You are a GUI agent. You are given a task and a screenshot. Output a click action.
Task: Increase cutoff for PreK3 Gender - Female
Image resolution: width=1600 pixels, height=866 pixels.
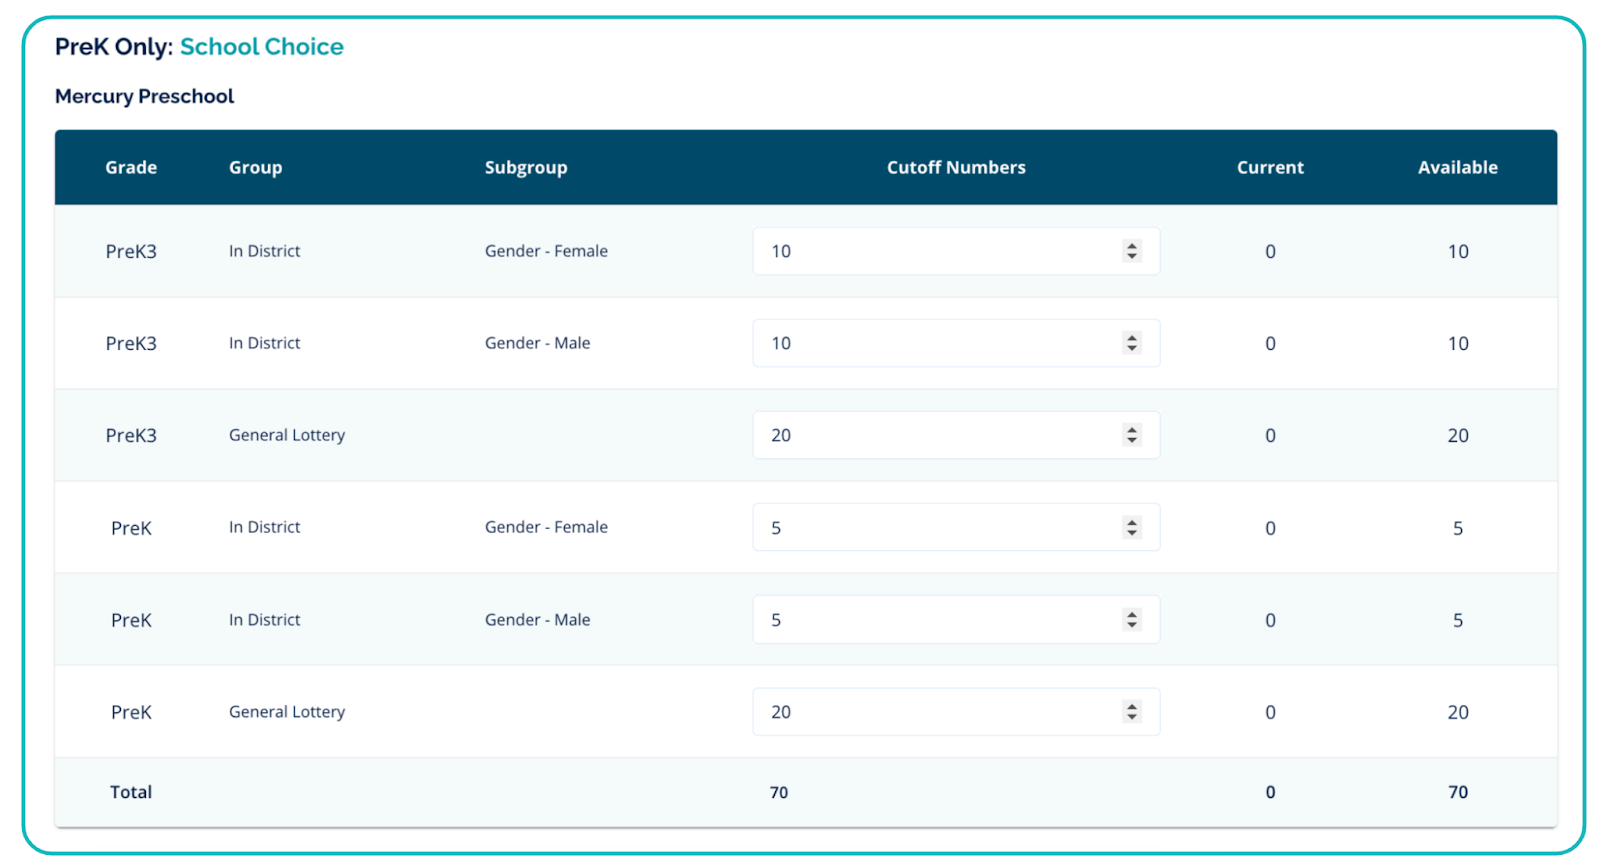tap(1131, 246)
